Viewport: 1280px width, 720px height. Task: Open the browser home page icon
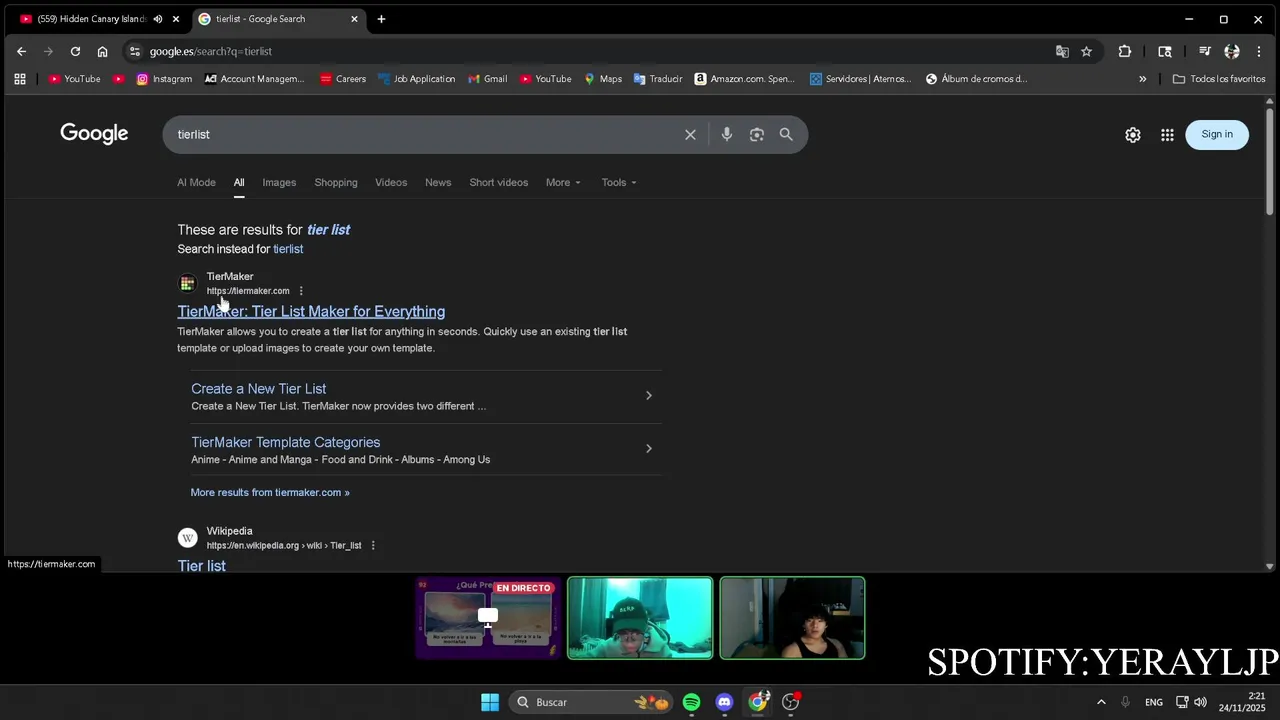102,51
